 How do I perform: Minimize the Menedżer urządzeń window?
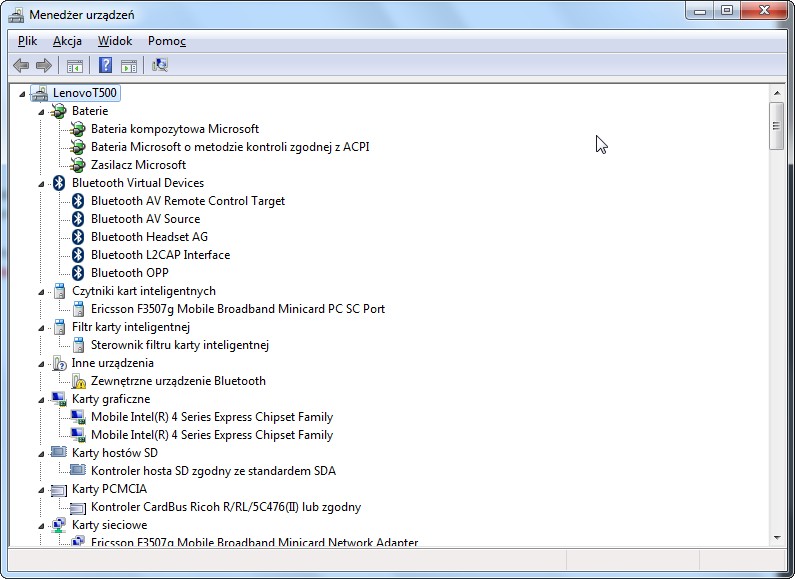click(700, 11)
